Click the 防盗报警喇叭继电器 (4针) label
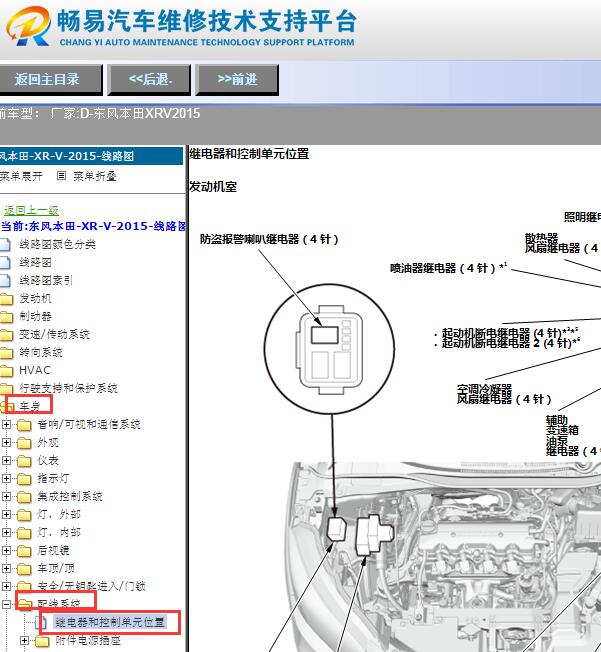The width and height of the screenshot is (601, 652). (x=270, y=240)
